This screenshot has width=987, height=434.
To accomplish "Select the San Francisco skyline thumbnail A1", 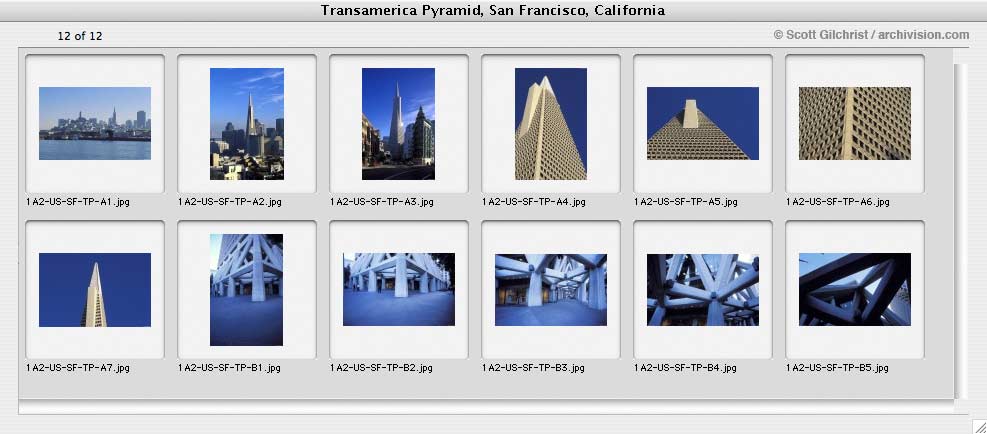I will [x=95, y=123].
